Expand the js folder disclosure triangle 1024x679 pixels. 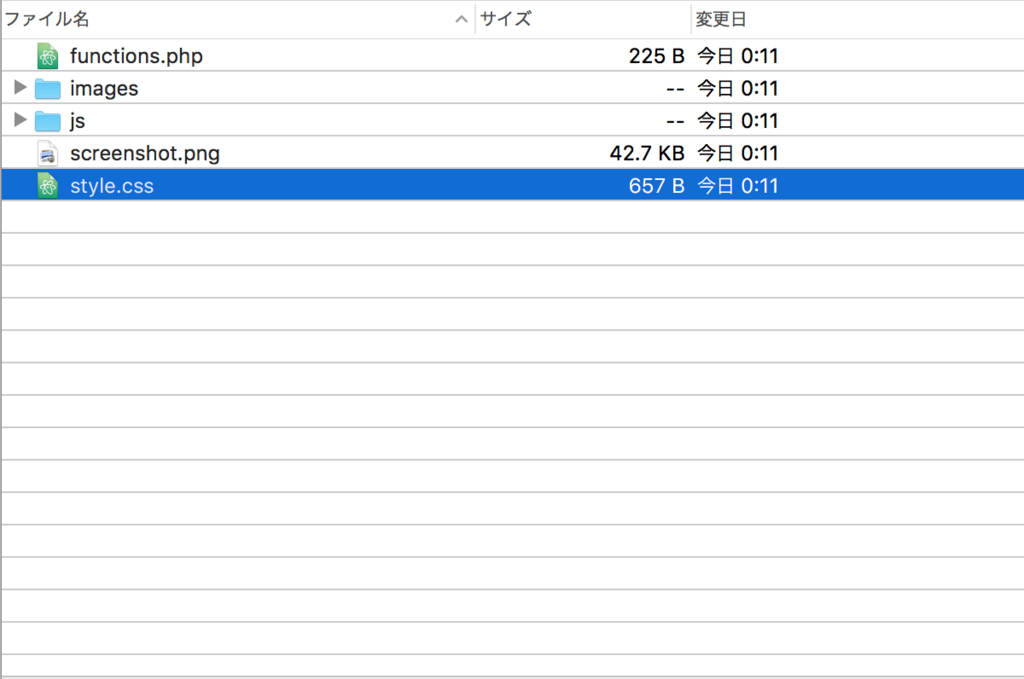point(18,120)
